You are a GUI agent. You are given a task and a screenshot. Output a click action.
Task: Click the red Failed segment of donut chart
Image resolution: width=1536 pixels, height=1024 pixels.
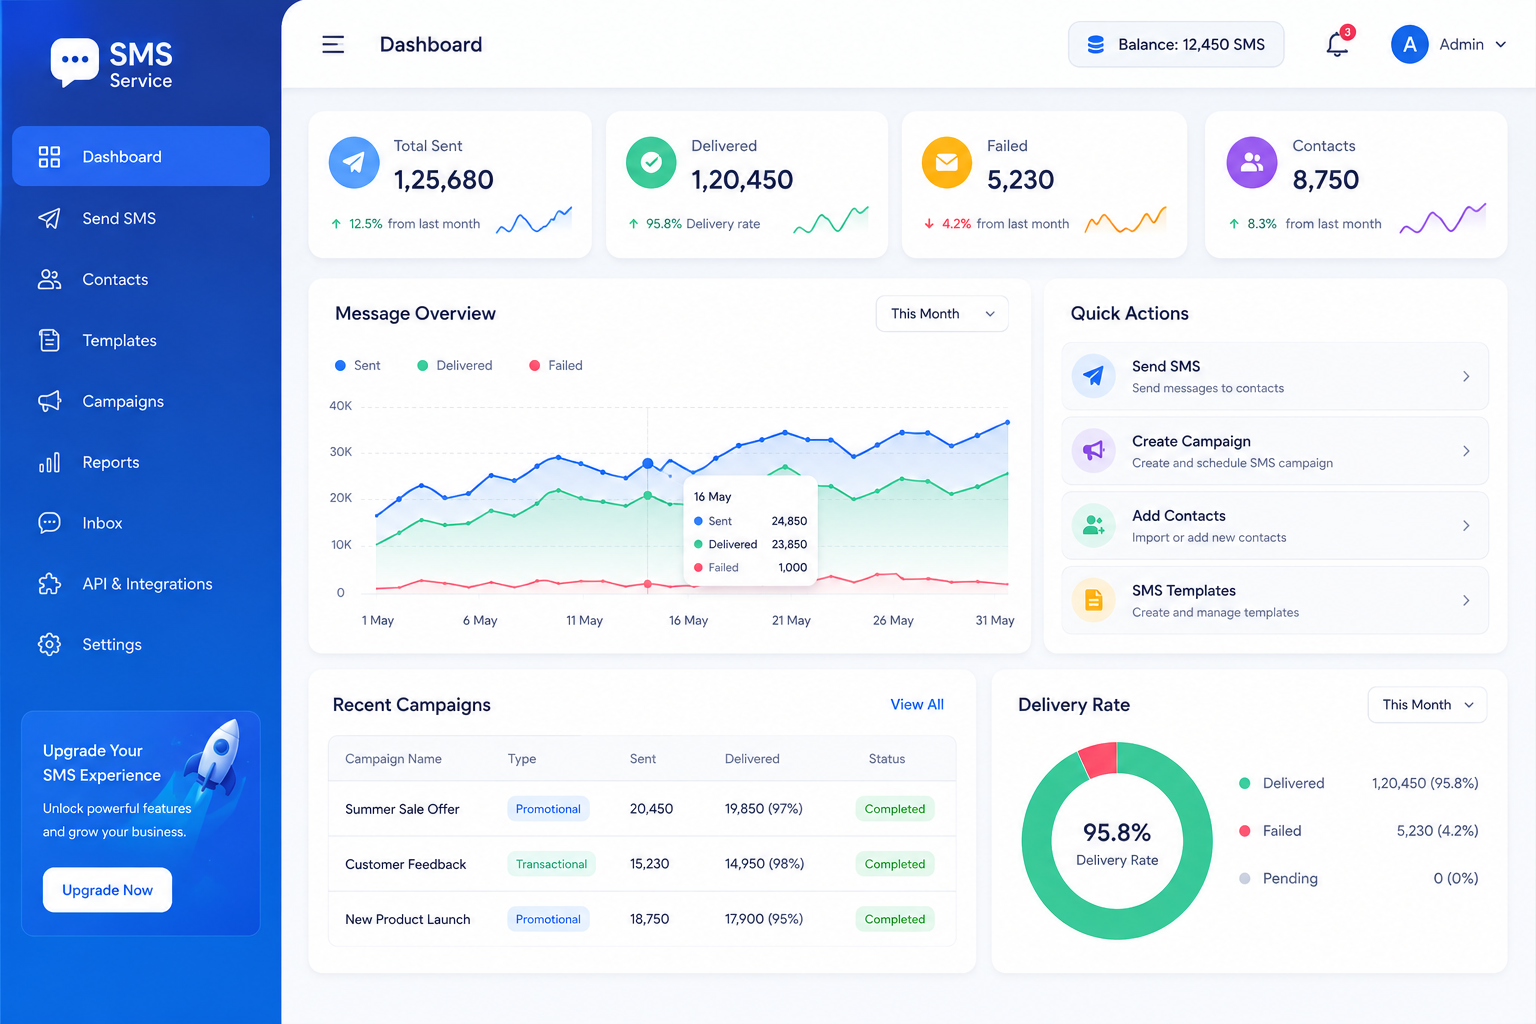pyautogui.click(x=1099, y=759)
